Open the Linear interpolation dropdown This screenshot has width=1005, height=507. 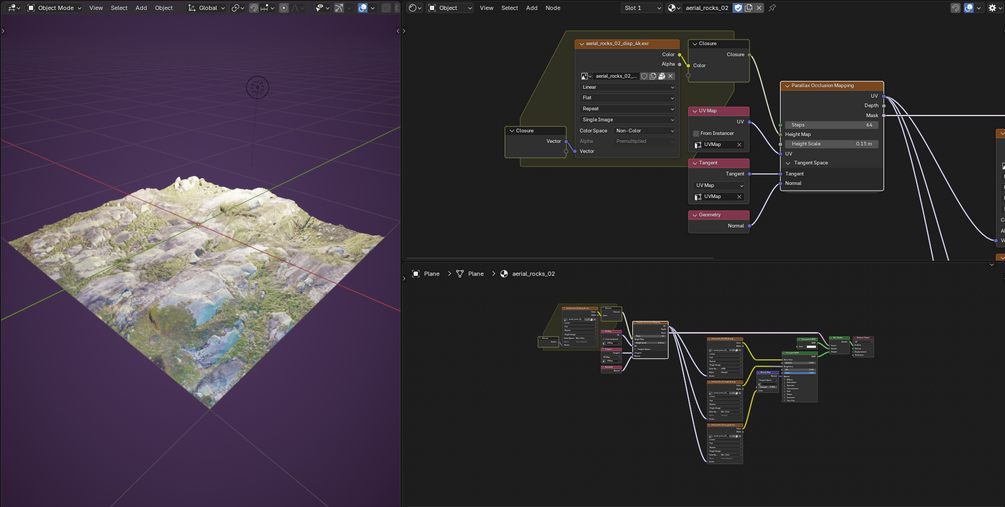(x=627, y=87)
